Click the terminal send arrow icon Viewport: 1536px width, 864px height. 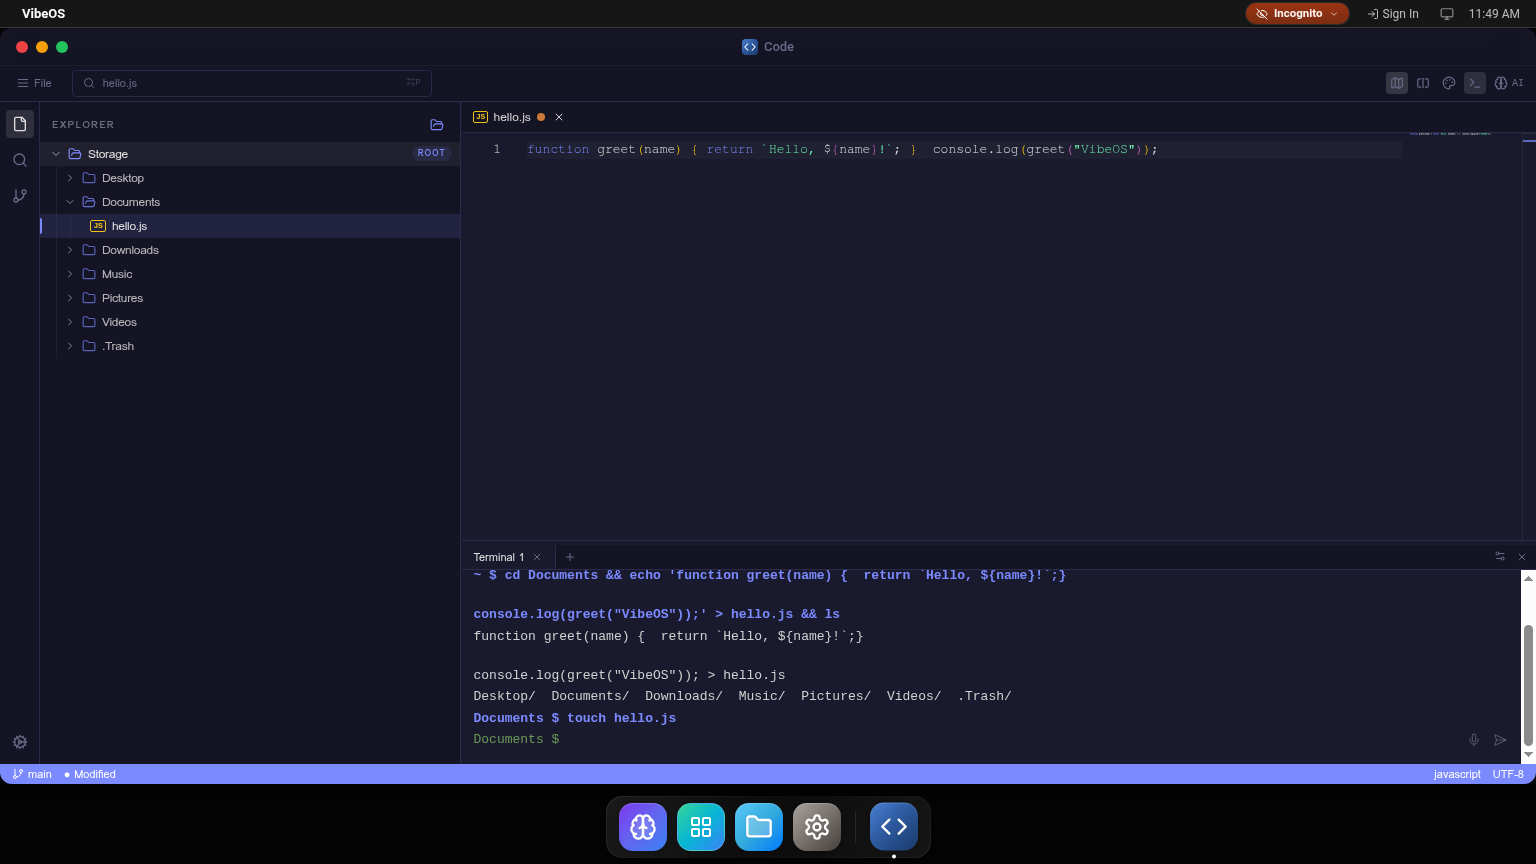click(x=1500, y=740)
